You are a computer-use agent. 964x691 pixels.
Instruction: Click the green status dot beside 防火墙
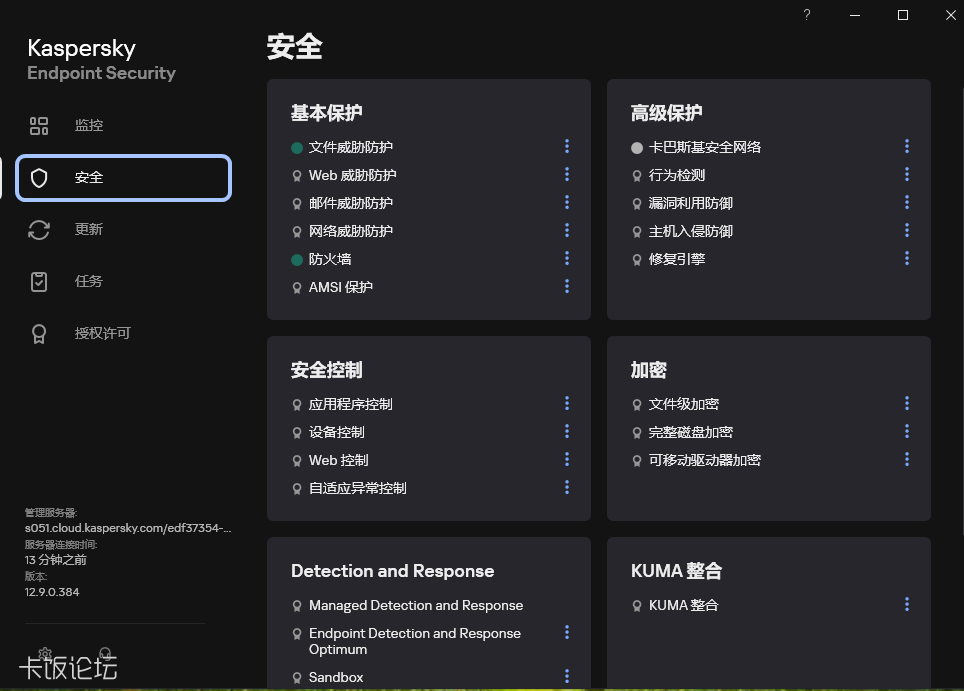(x=297, y=259)
